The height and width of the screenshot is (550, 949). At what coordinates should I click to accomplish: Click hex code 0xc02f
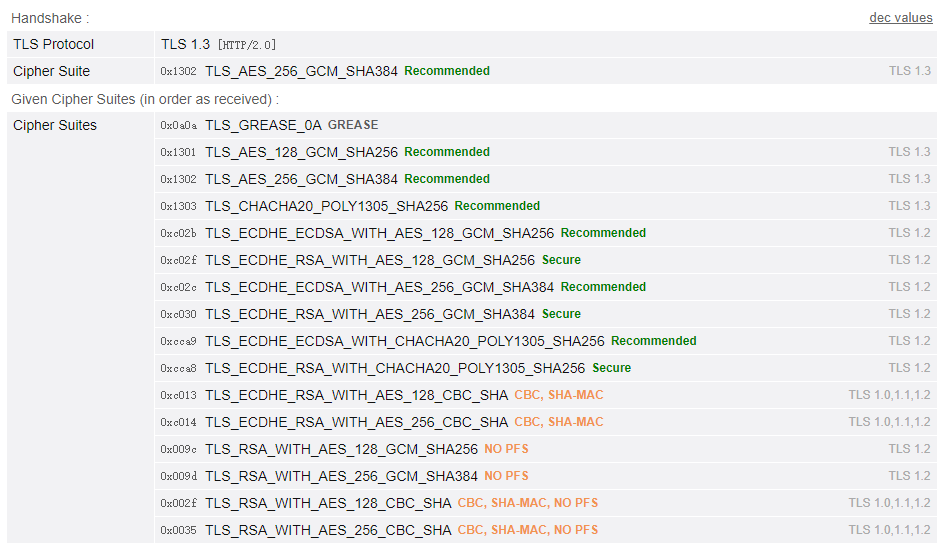(179, 260)
